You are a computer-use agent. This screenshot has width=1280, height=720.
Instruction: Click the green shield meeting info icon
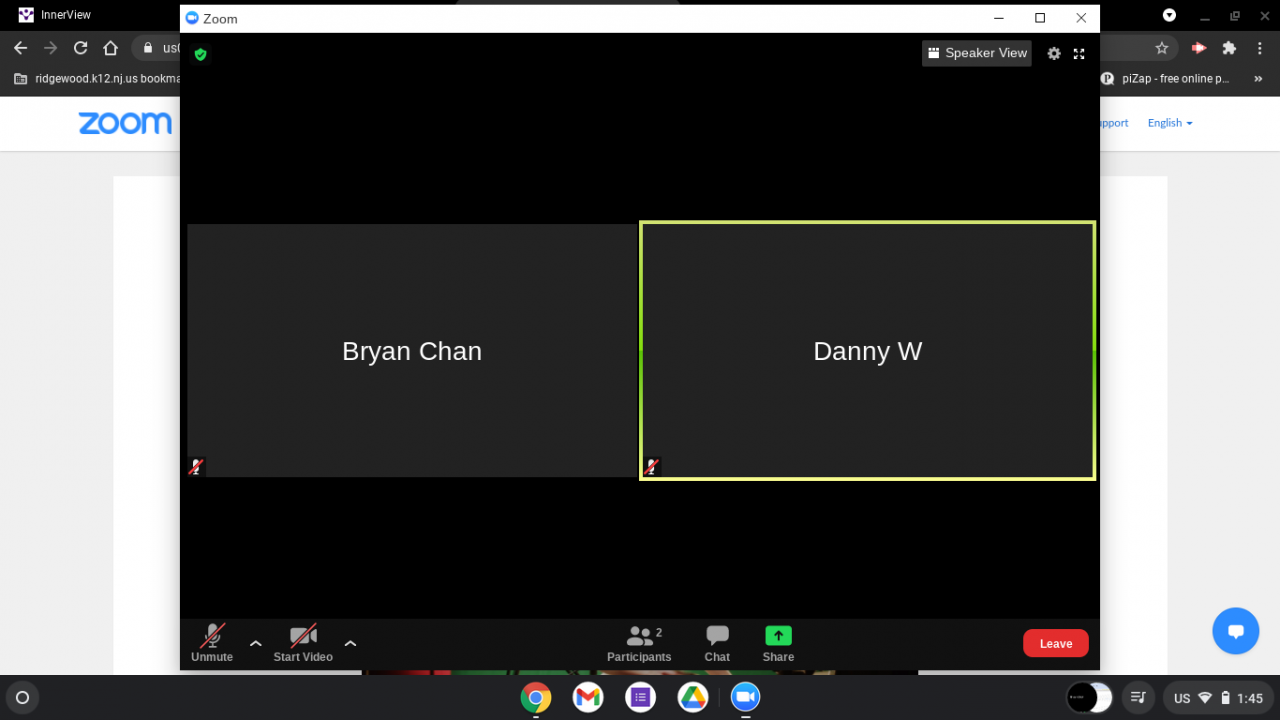coord(200,54)
